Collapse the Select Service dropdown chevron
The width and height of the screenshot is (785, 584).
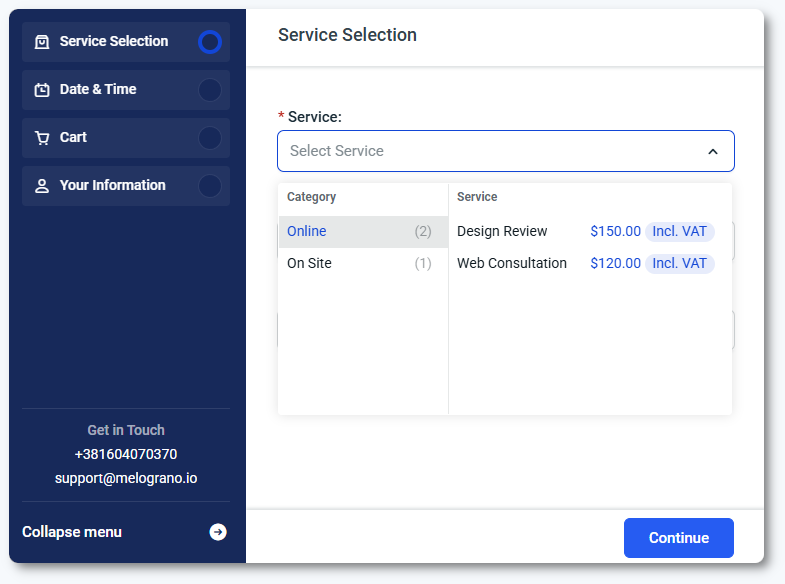tap(713, 152)
